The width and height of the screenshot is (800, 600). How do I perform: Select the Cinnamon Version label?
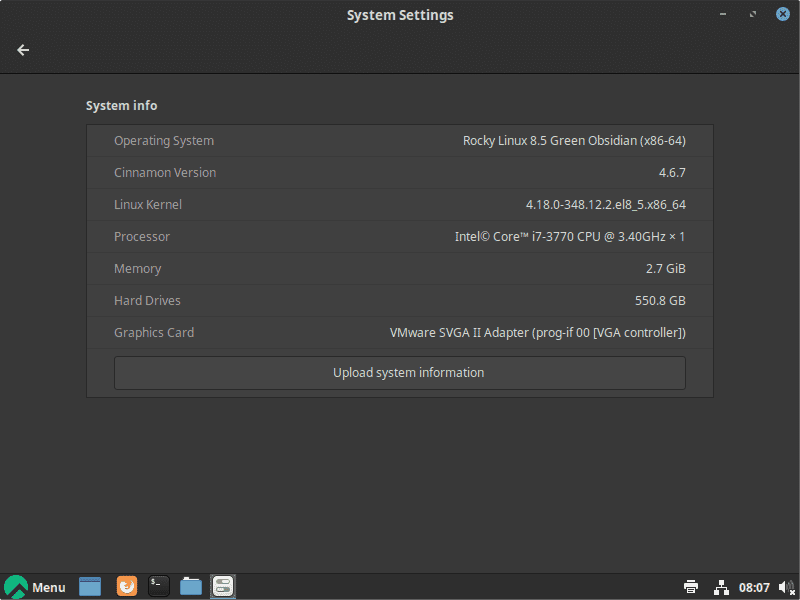point(165,172)
